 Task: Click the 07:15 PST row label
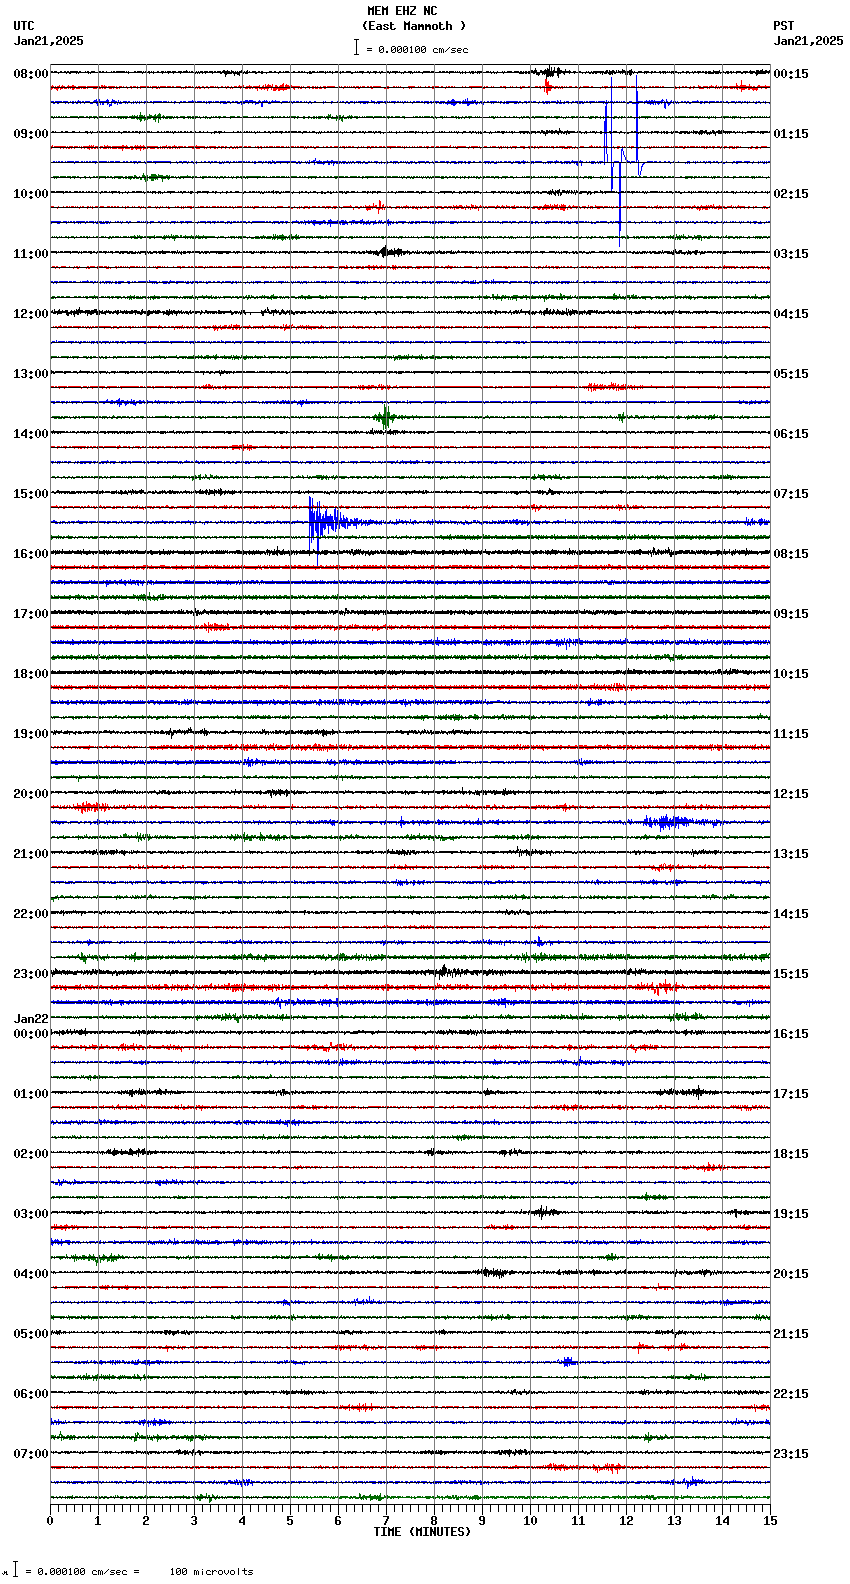pos(791,494)
